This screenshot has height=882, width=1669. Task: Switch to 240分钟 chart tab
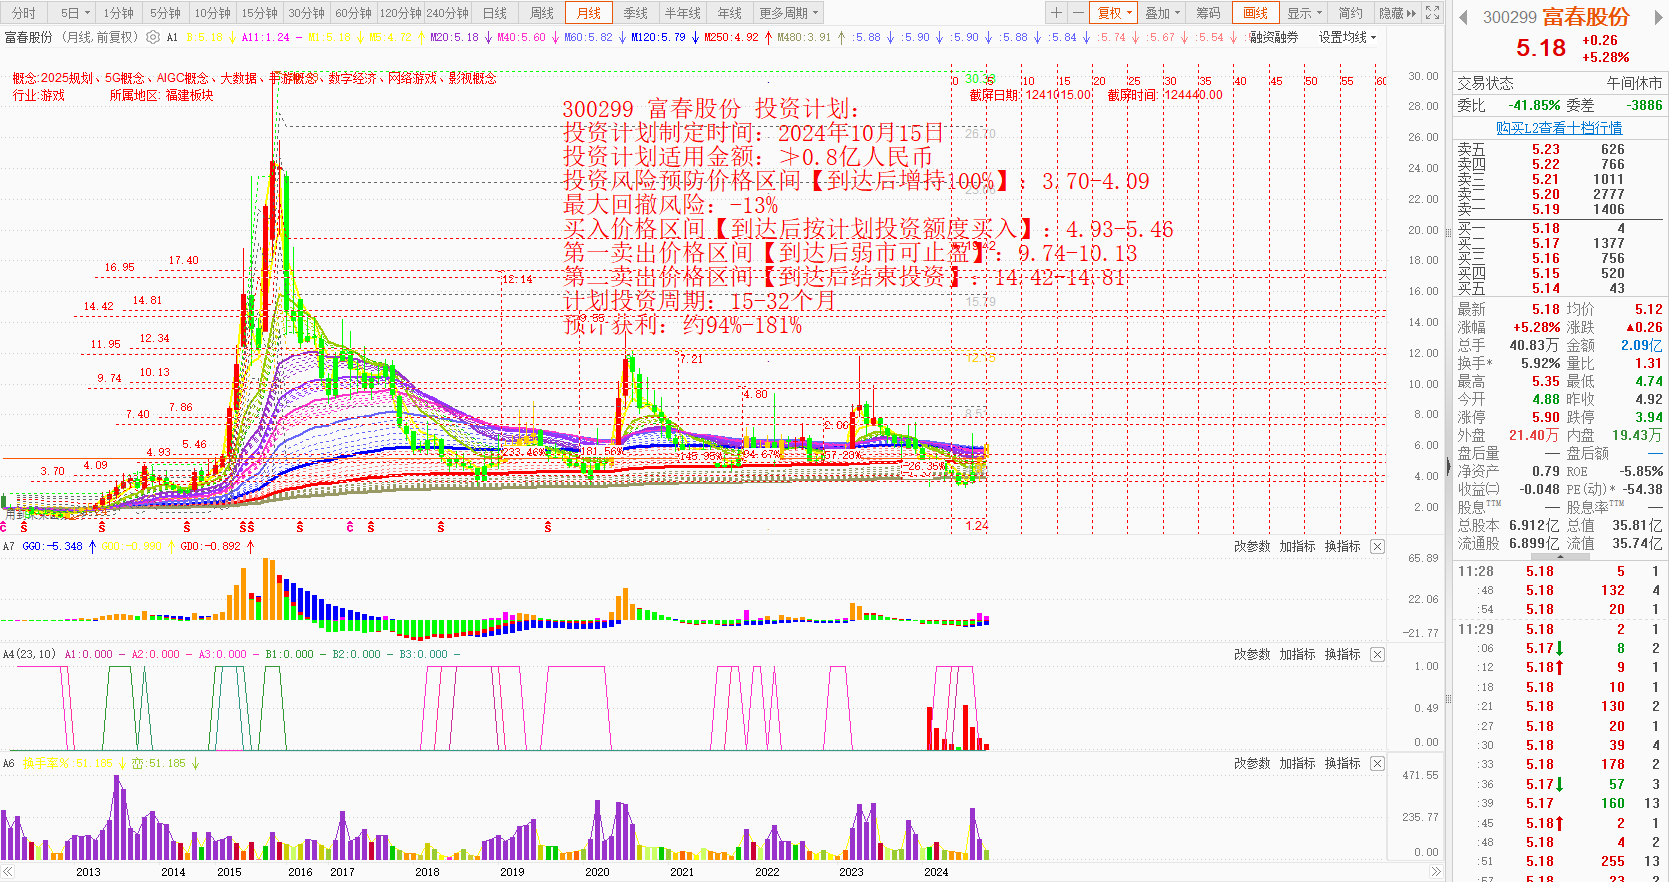click(447, 13)
